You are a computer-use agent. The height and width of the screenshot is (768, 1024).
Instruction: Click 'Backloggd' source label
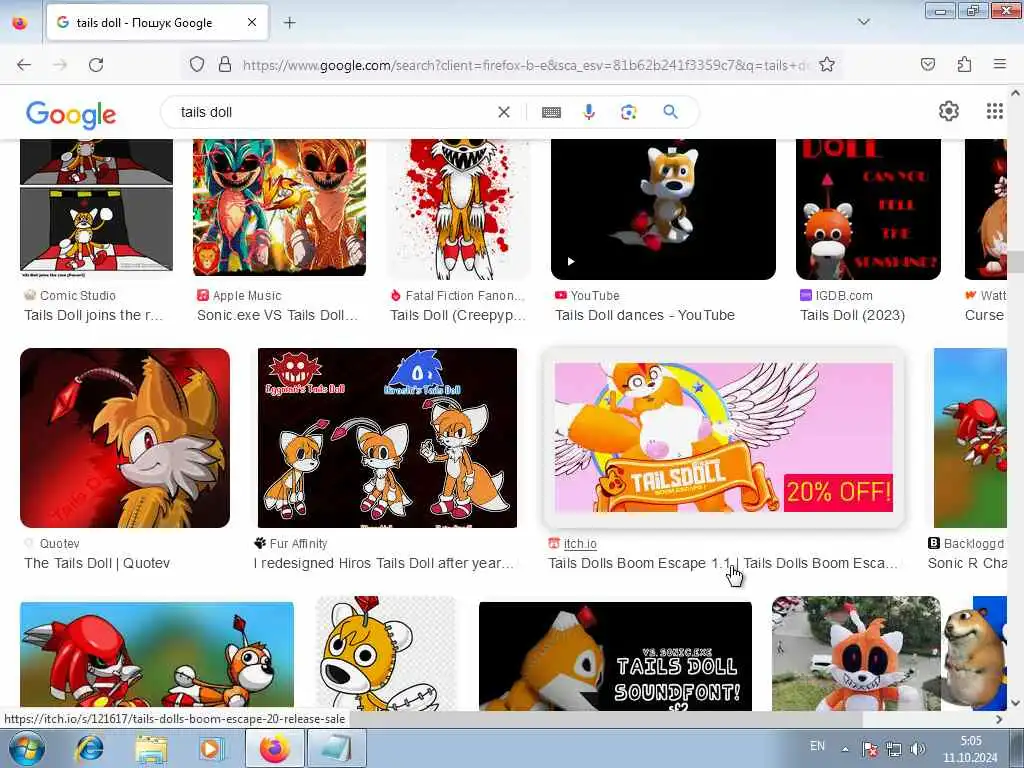click(x=973, y=543)
